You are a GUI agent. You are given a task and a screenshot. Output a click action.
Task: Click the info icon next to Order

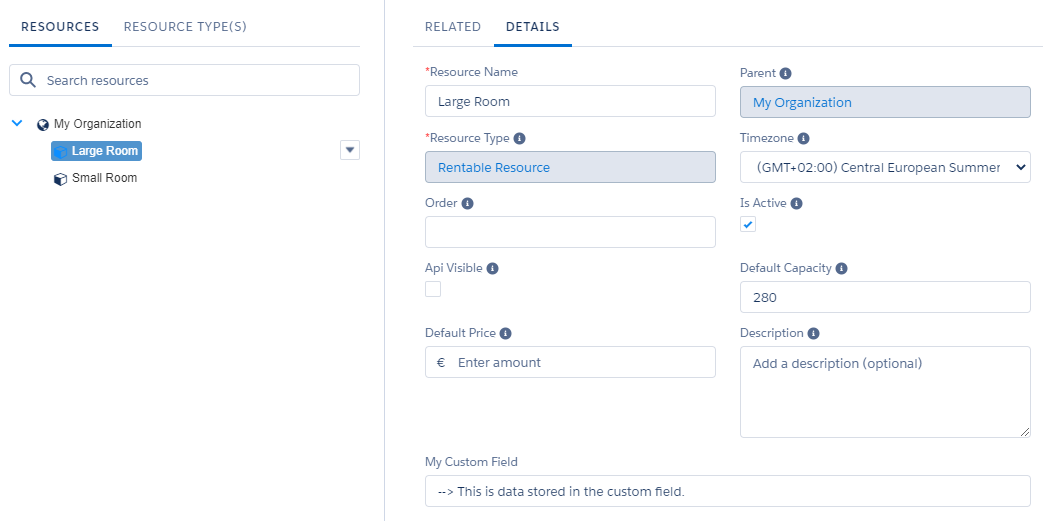[468, 204]
